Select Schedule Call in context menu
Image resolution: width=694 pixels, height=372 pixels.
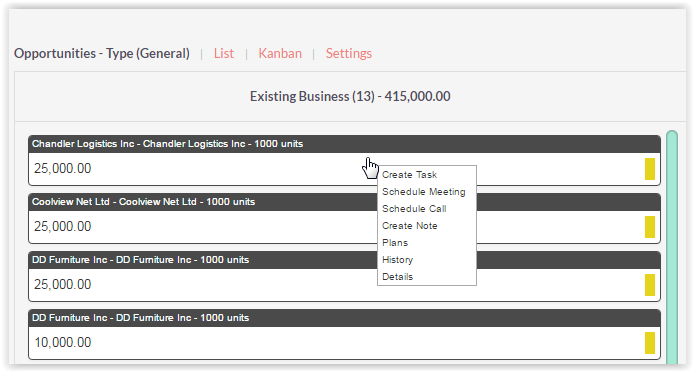tap(414, 209)
